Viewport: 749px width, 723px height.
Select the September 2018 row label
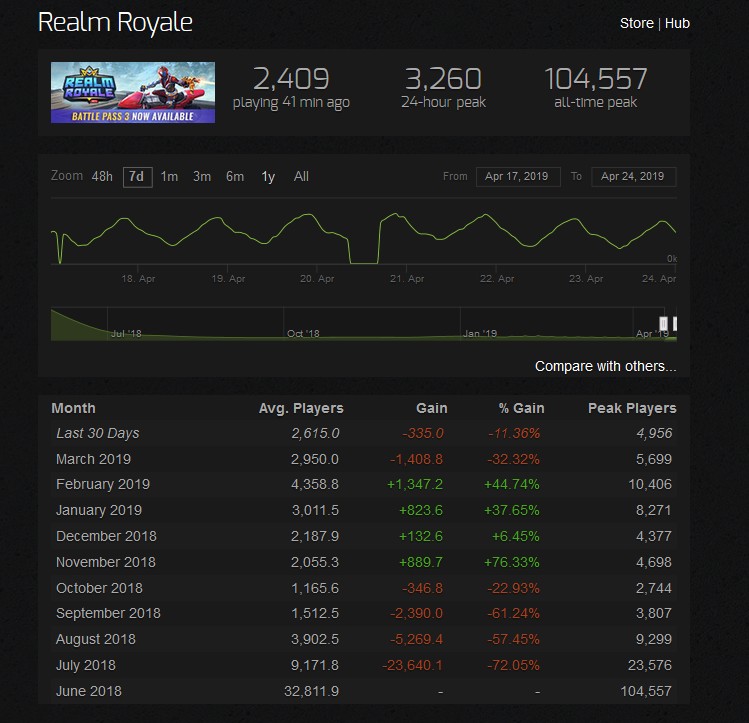pyautogui.click(x=108, y=613)
